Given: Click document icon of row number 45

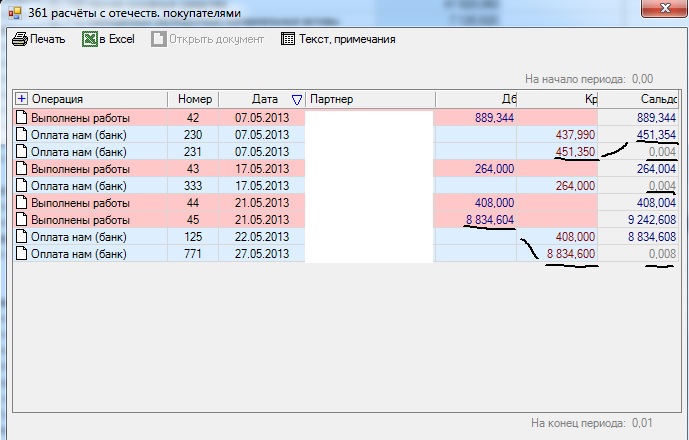Looking at the screenshot, I should point(22,219).
